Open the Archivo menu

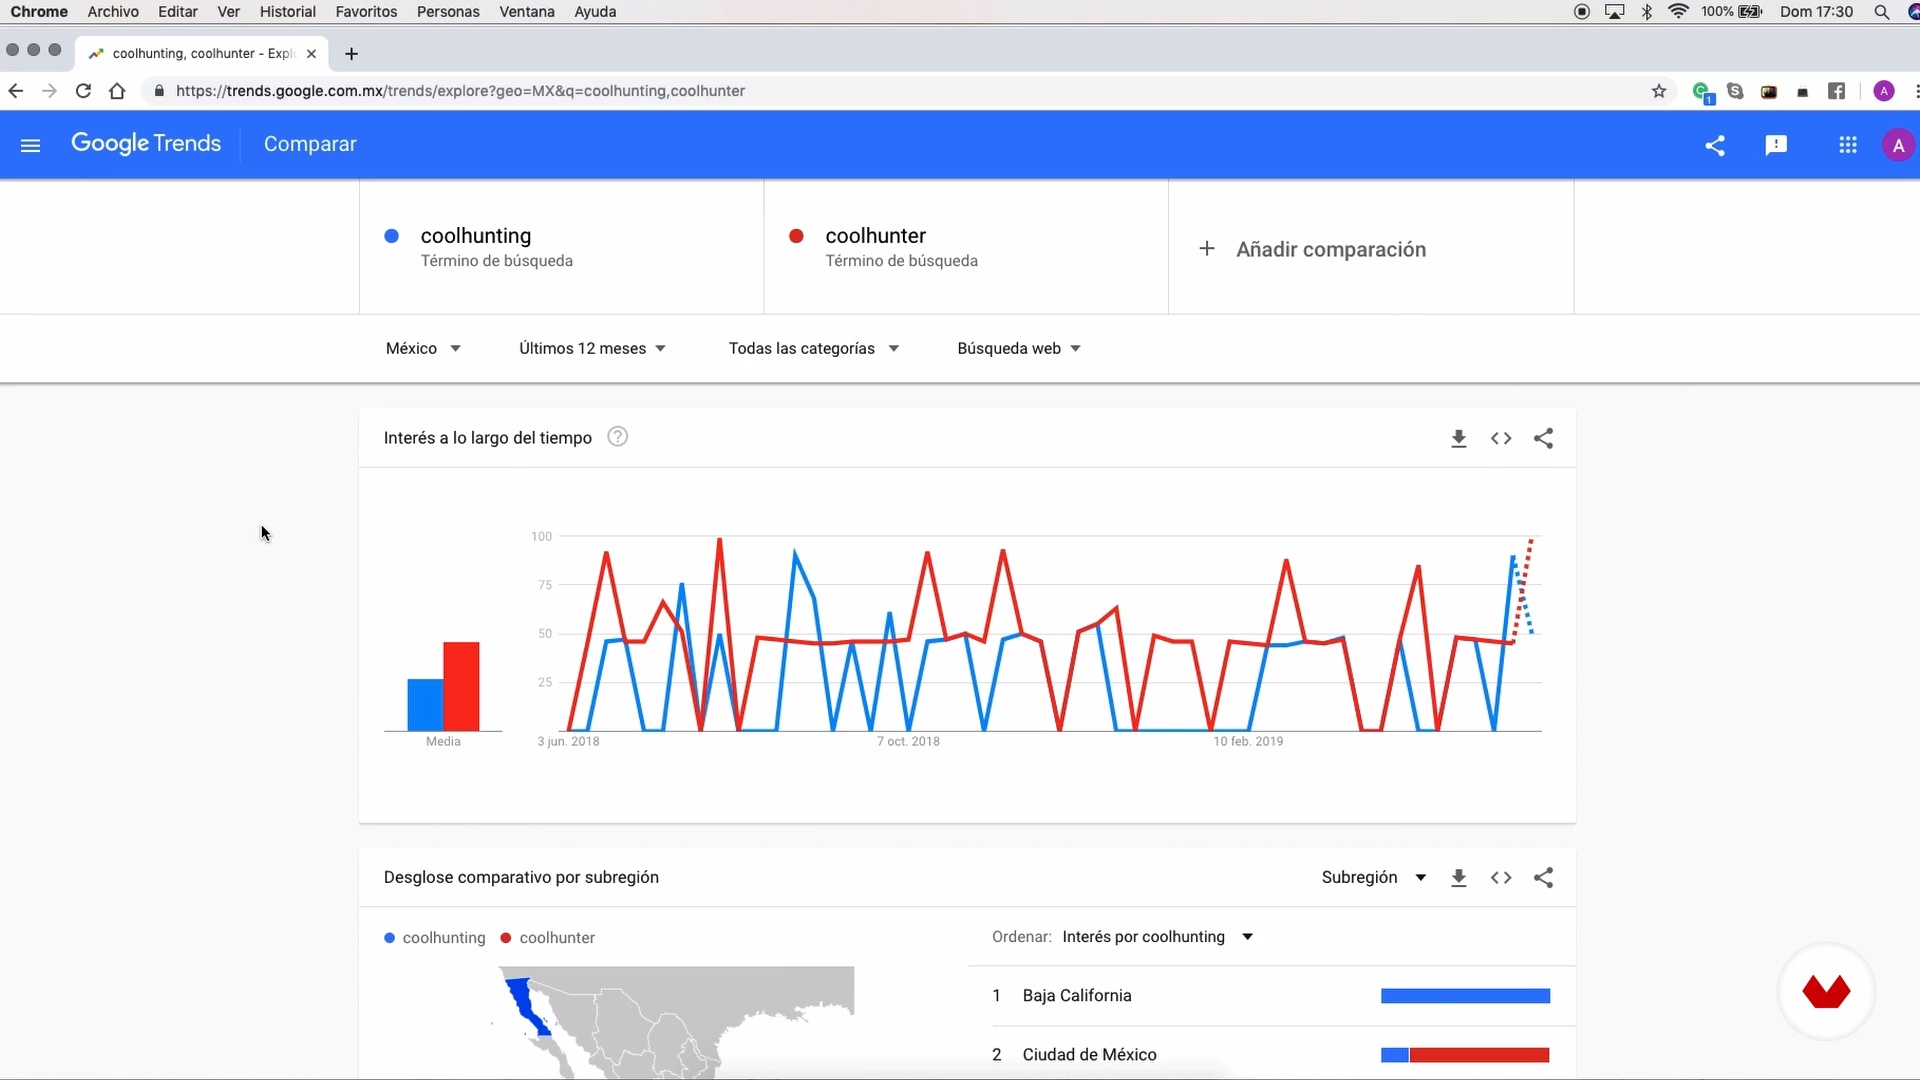[x=113, y=12]
